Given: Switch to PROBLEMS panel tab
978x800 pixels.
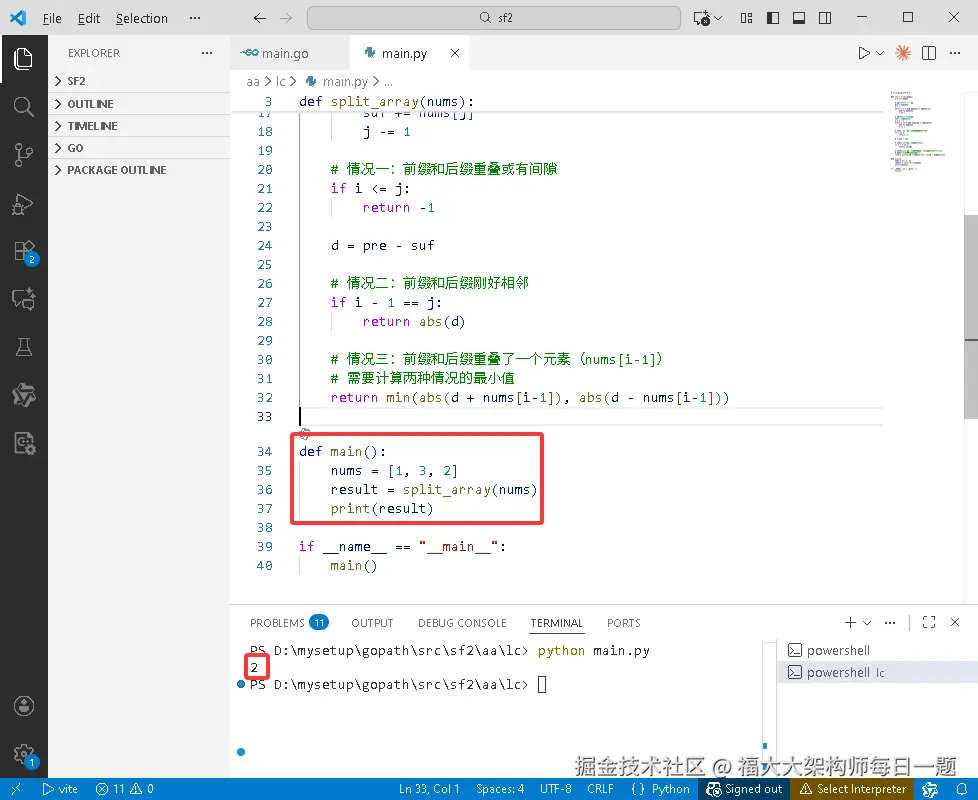Looking at the screenshot, I should [288, 623].
